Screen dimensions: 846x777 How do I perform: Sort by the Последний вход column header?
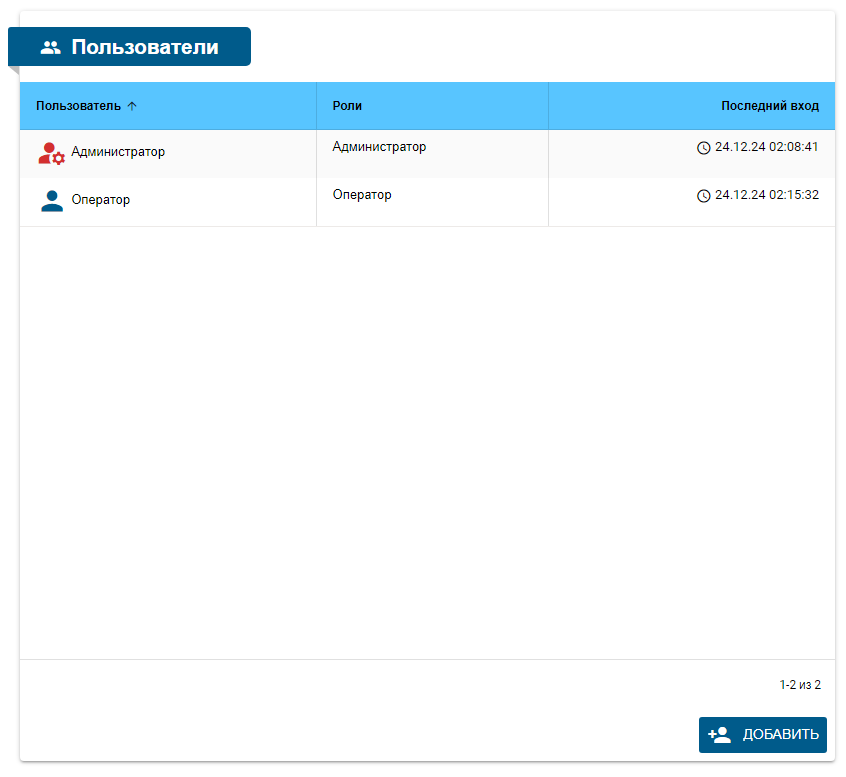click(x=769, y=106)
